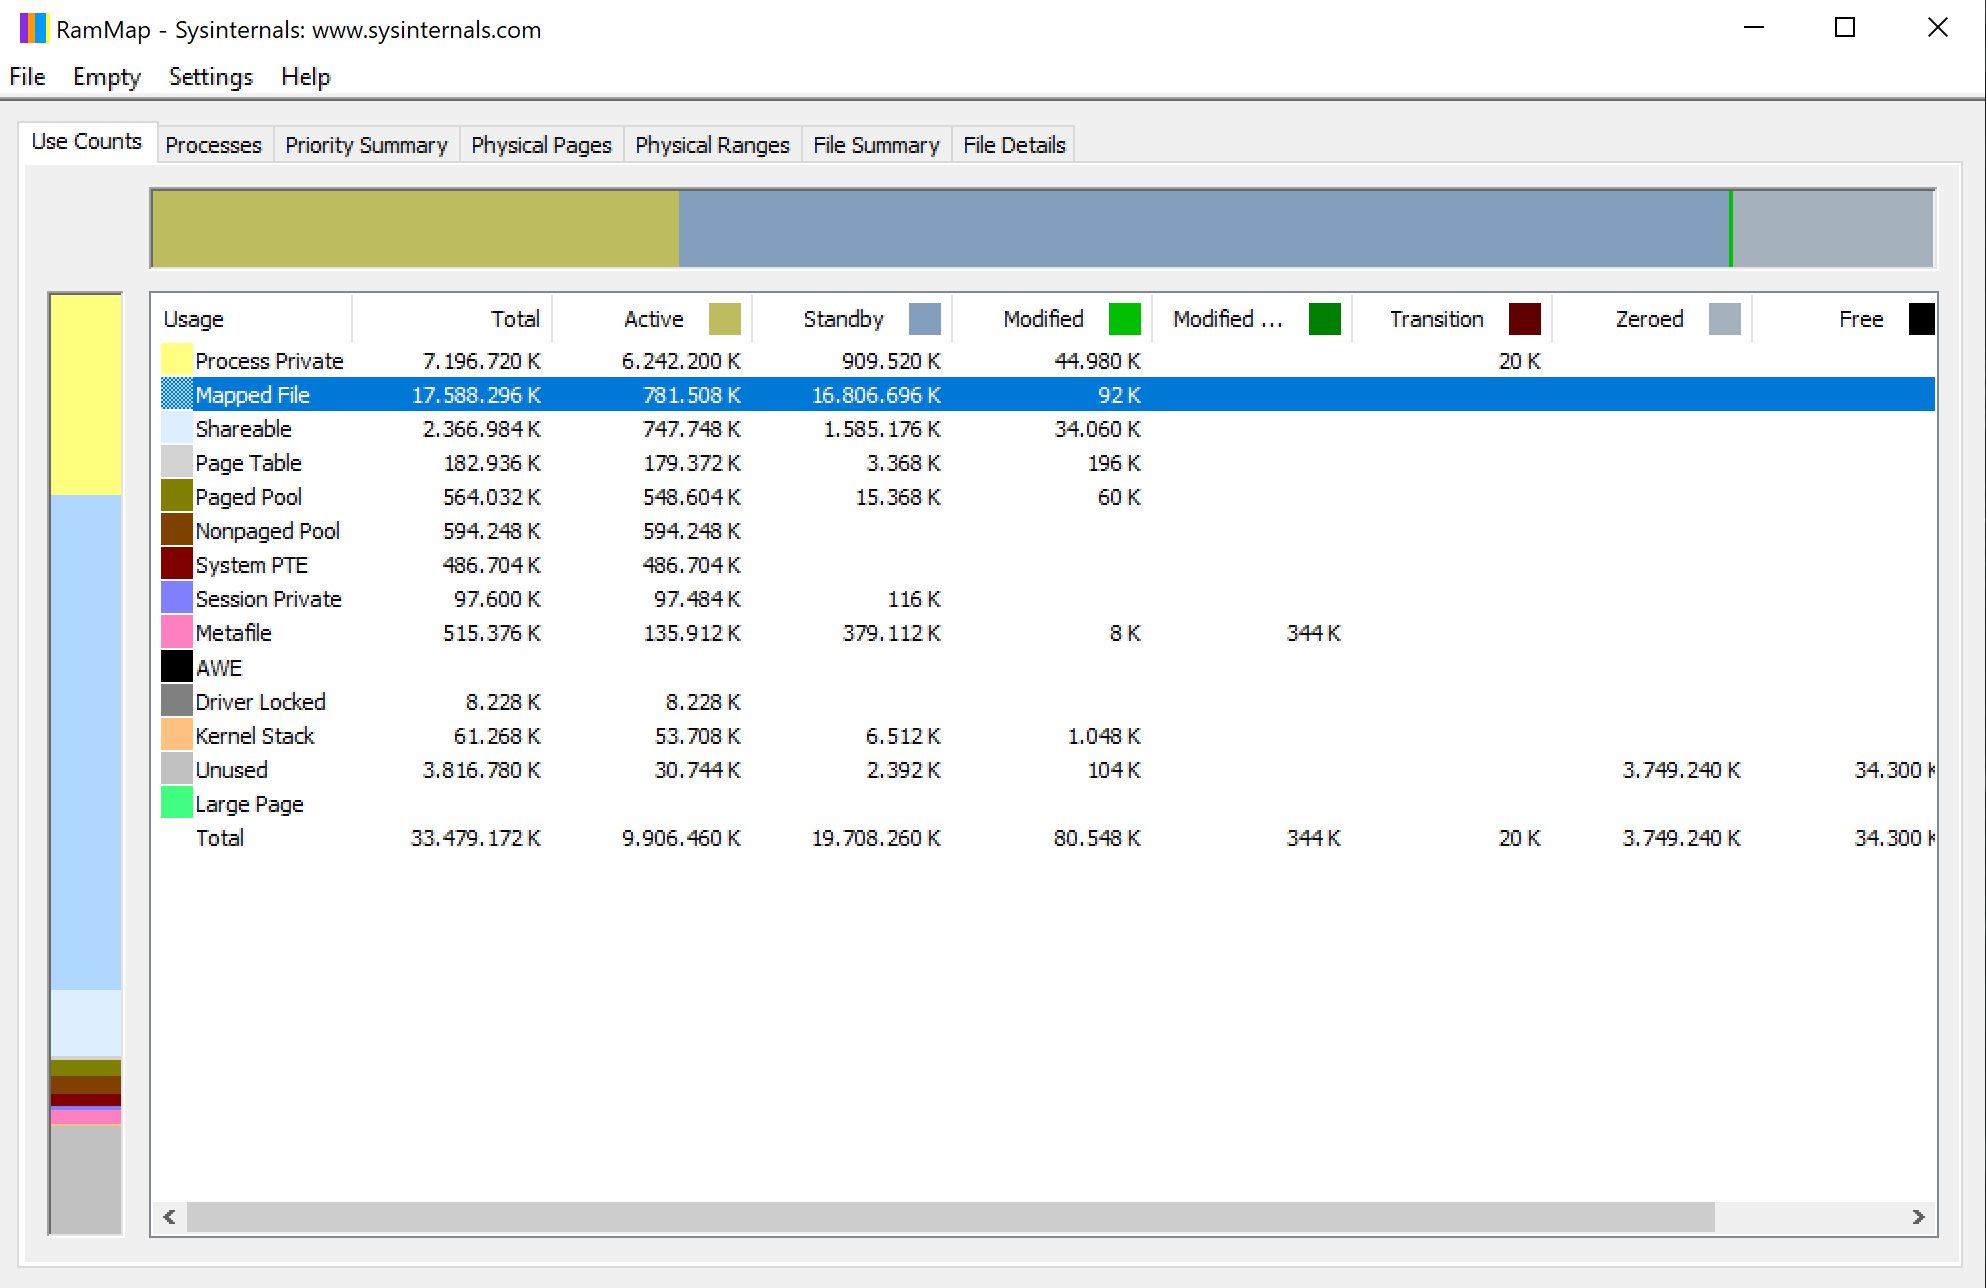Click the RamMap application icon in title bar
The height and width of the screenshot is (1288, 1986).
click(x=33, y=28)
